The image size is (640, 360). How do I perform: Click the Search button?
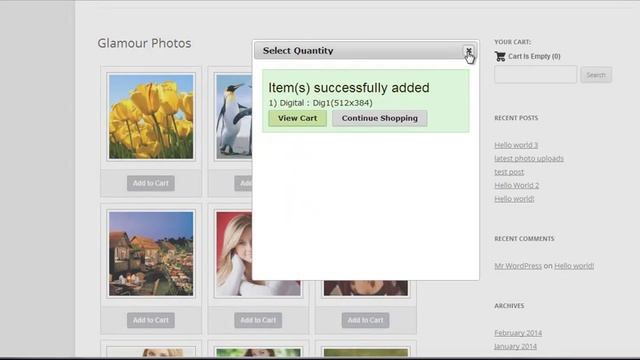596,75
